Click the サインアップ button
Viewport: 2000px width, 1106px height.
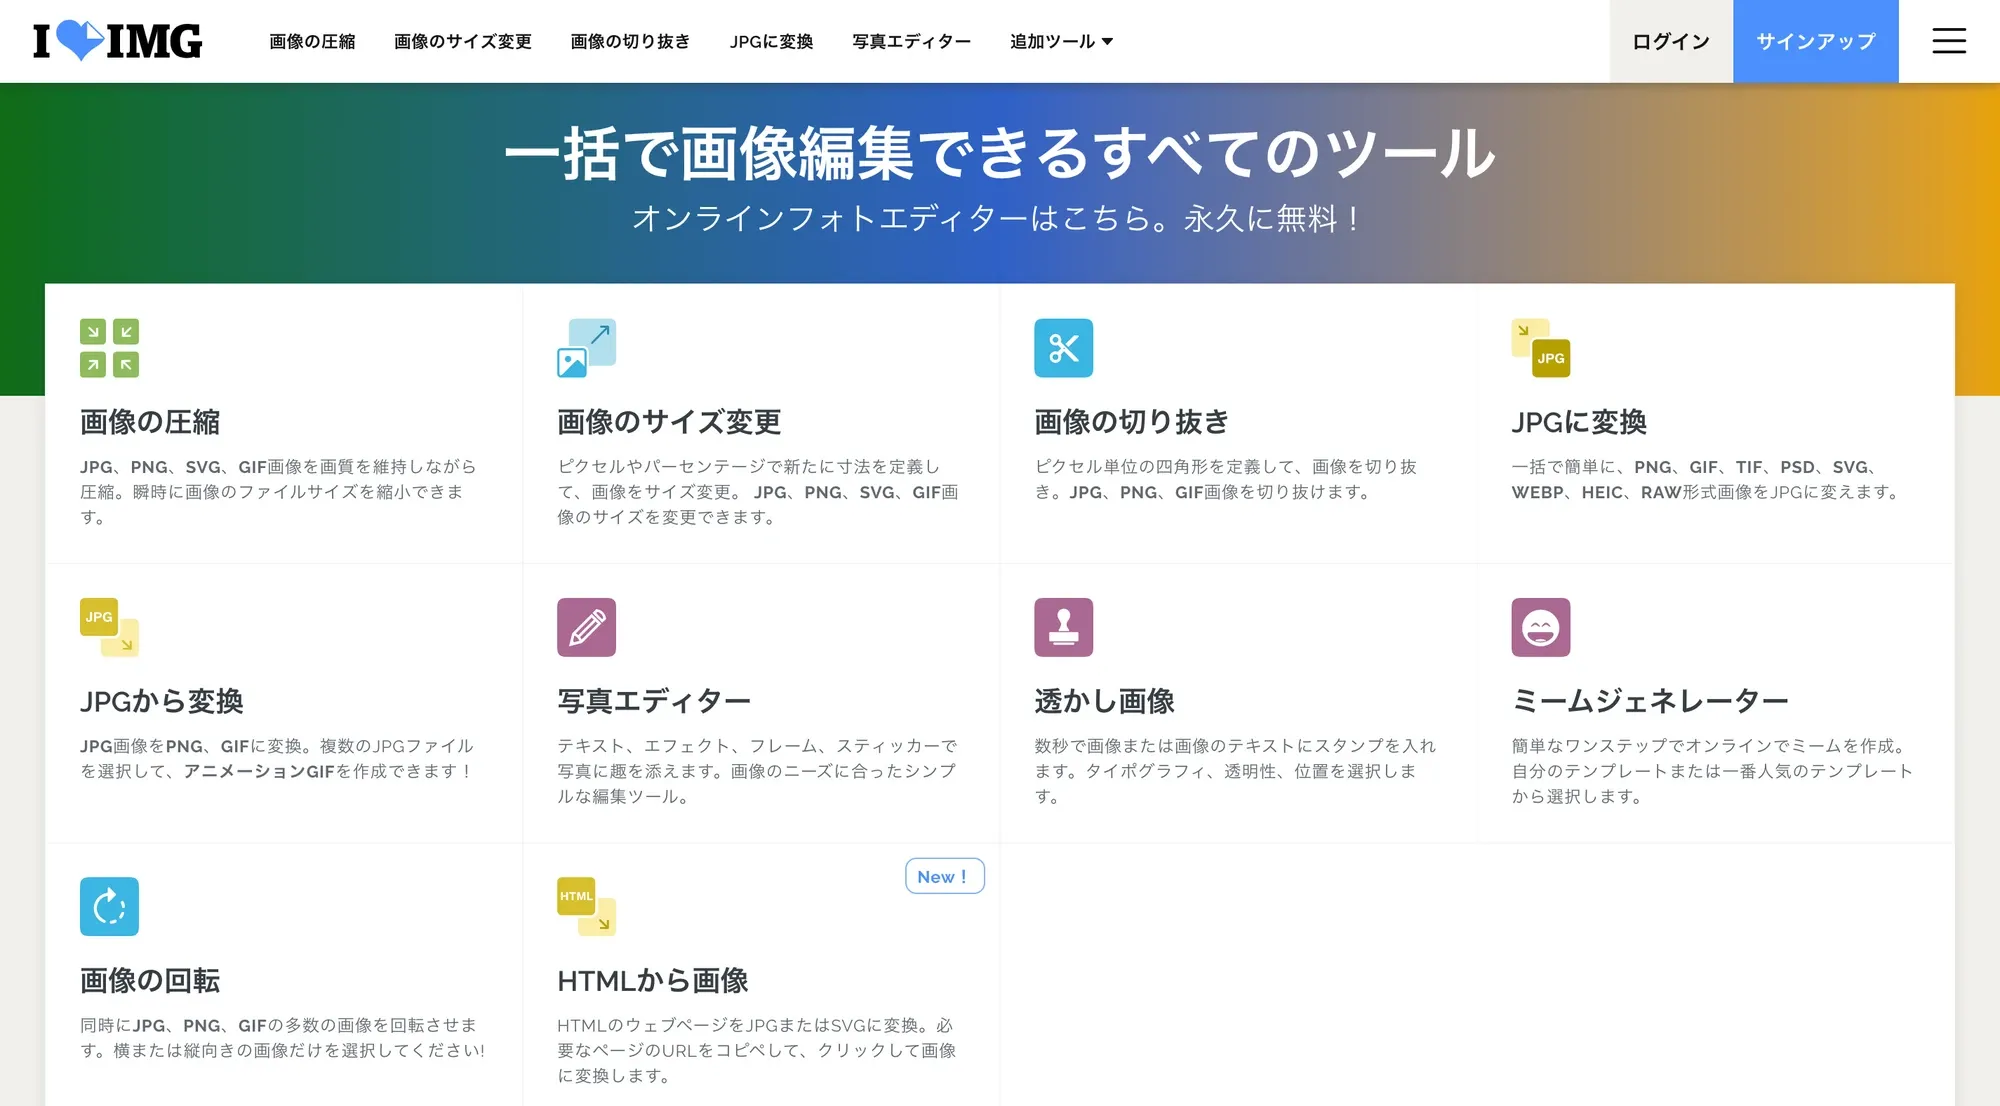(1816, 41)
